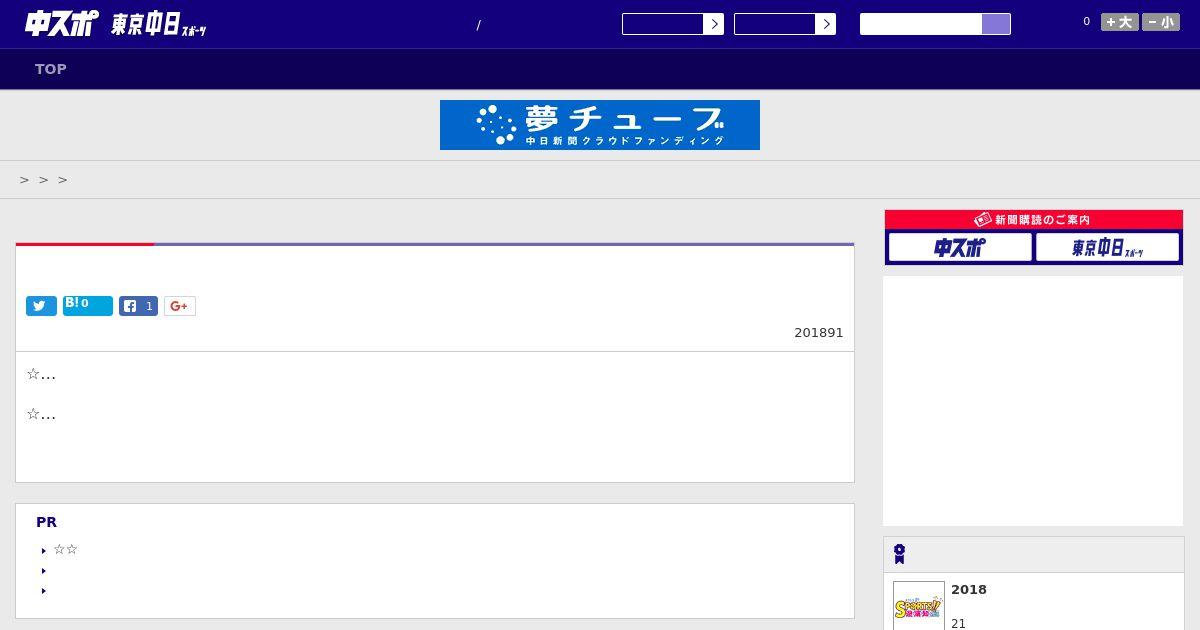The image size is (1200, 630).
Task: Click the 中スポ logo in header
Action: coord(61,23)
